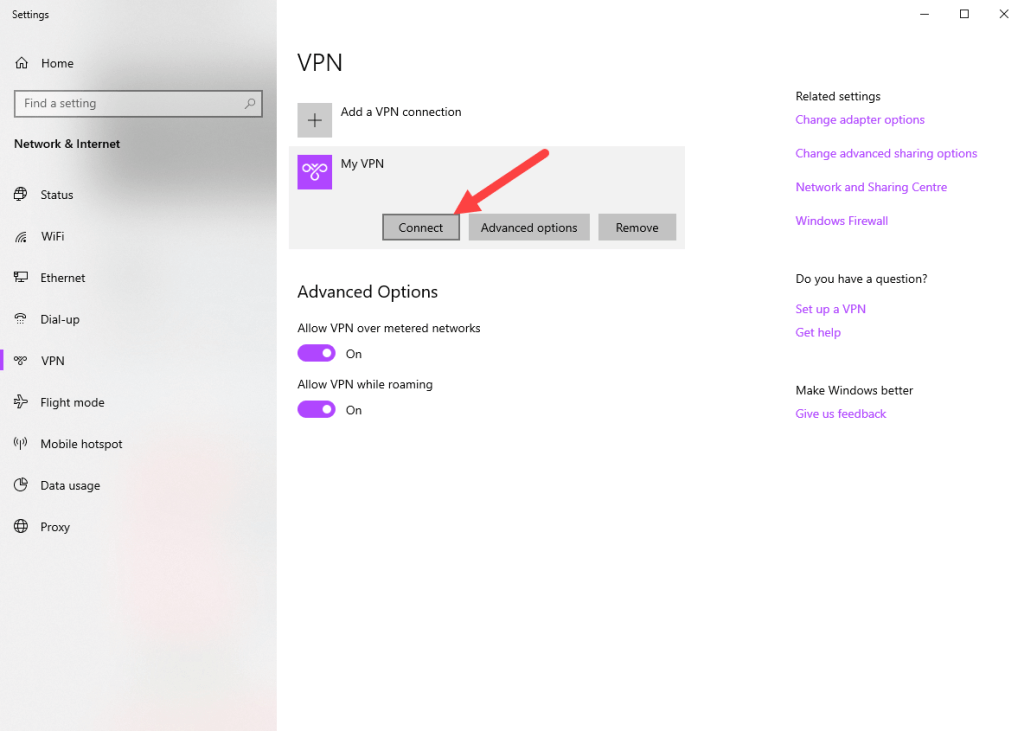Remove the My VPN connection
The image size is (1024, 731).
click(x=637, y=228)
